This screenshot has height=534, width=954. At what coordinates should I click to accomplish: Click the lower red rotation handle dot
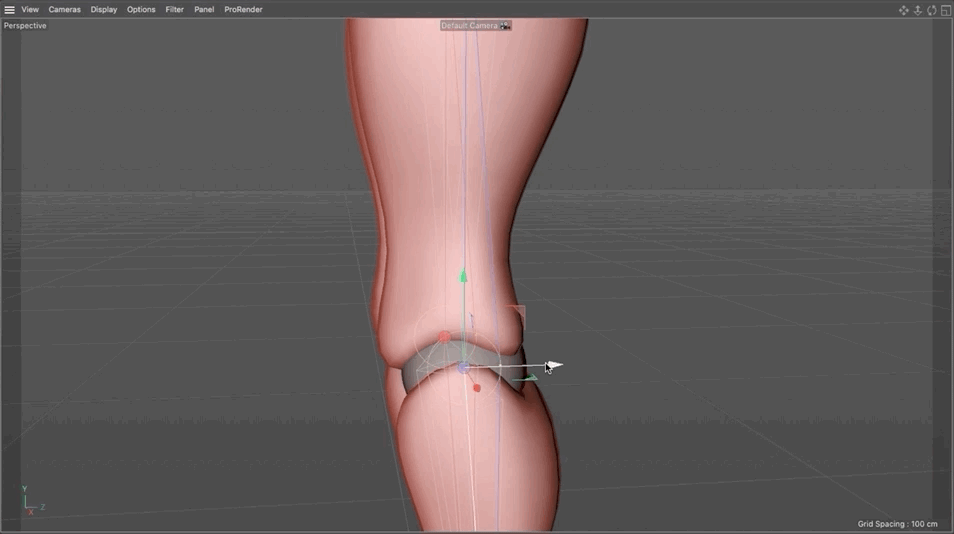[477, 387]
